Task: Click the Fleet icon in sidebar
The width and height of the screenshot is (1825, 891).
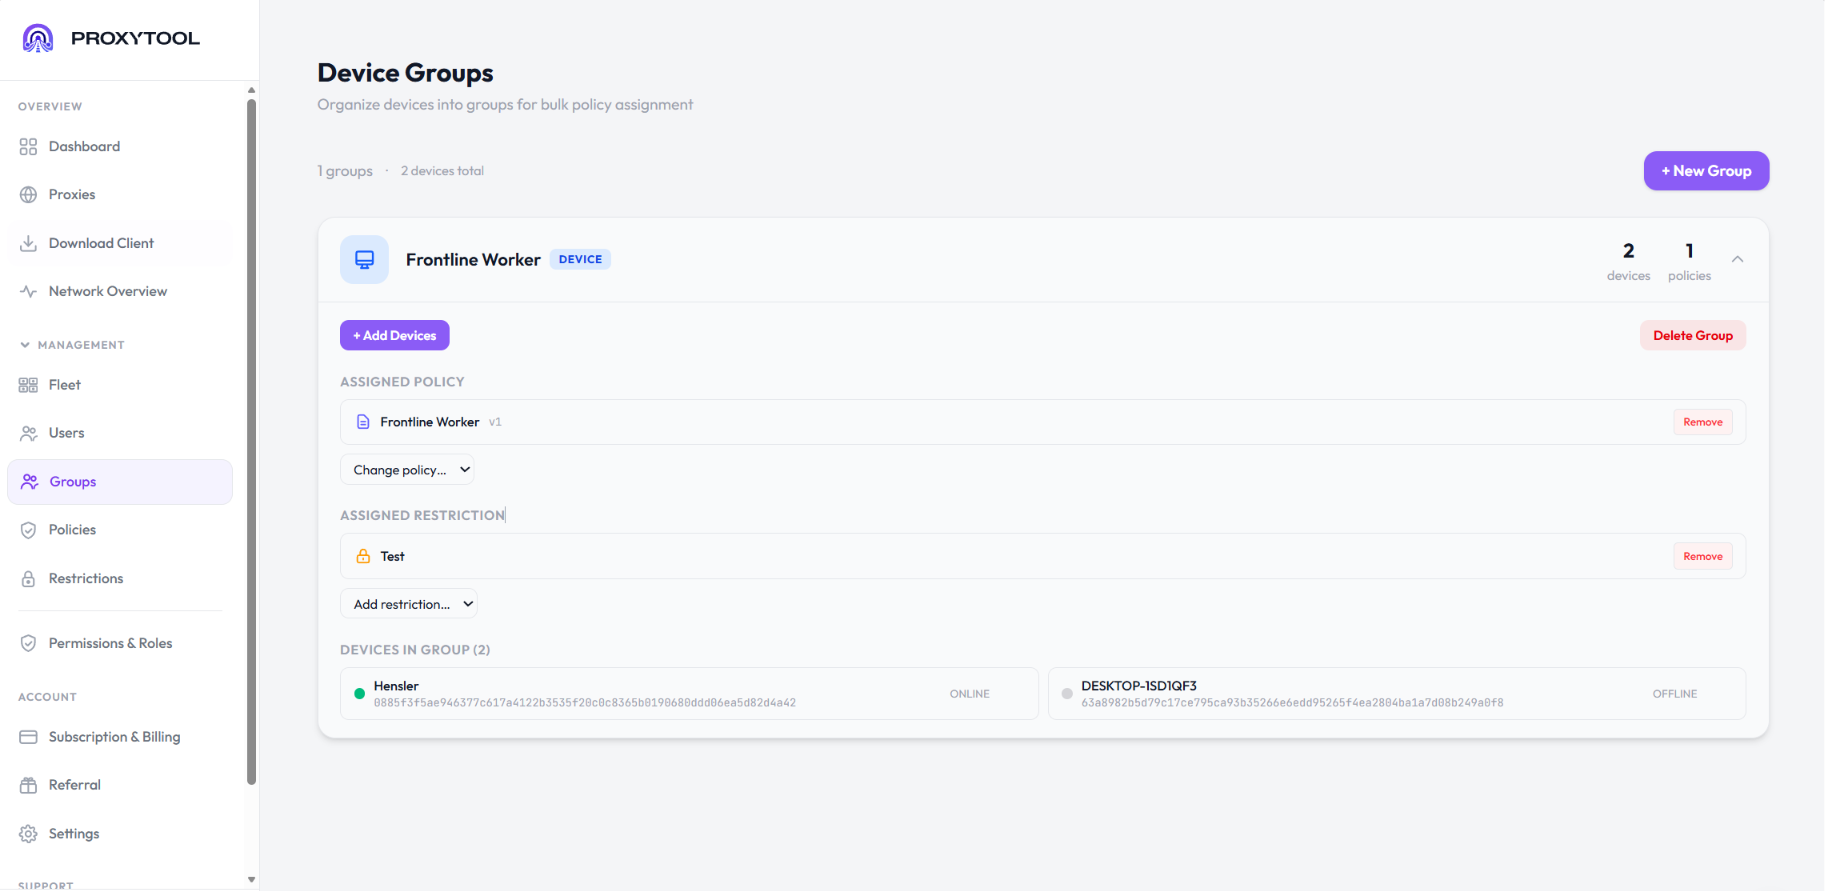Action: 28,385
